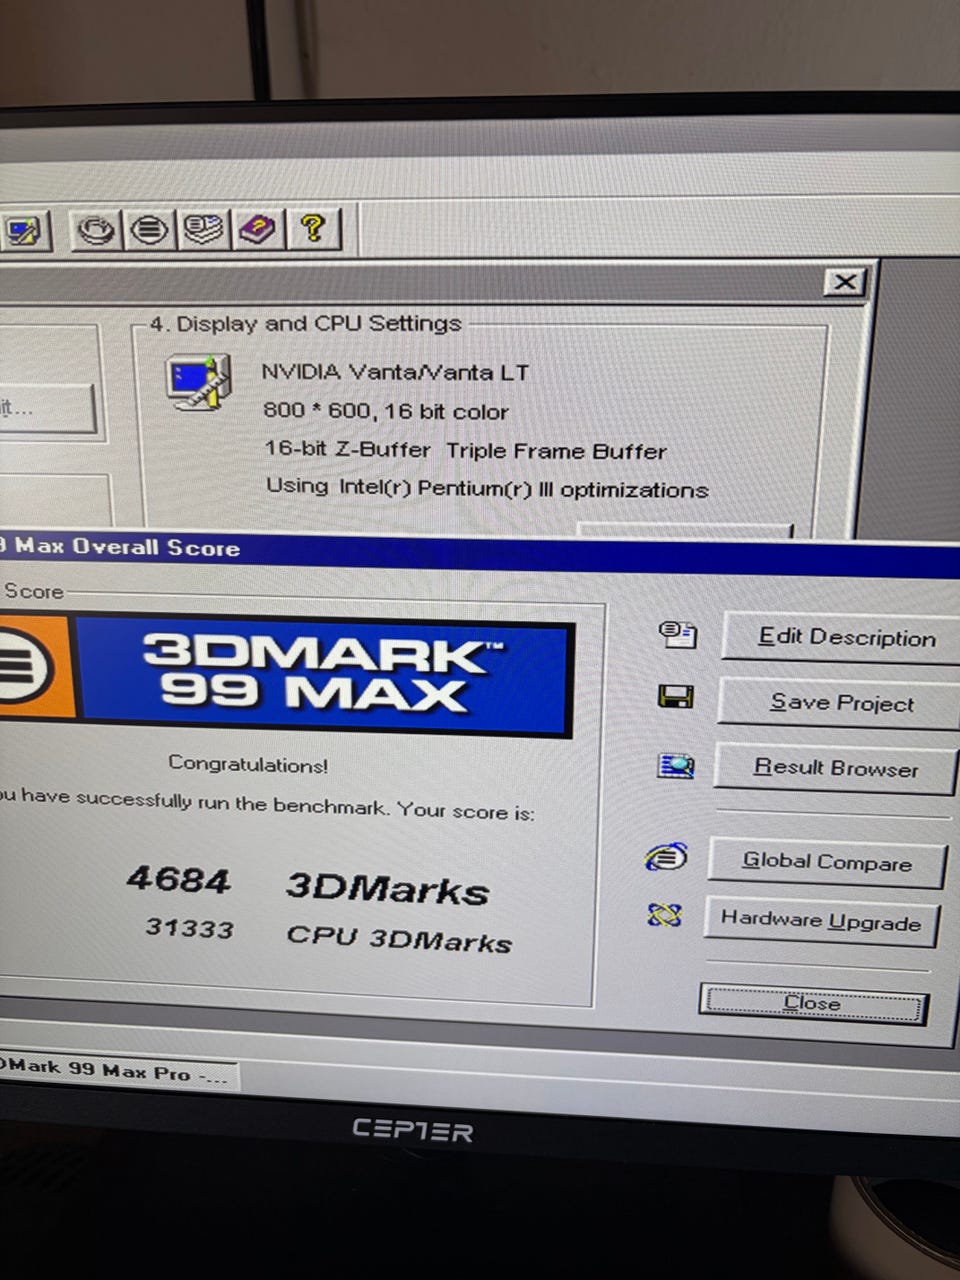Click the document icon beside Edit Description
The width and height of the screenshot is (960, 1280).
678,633
